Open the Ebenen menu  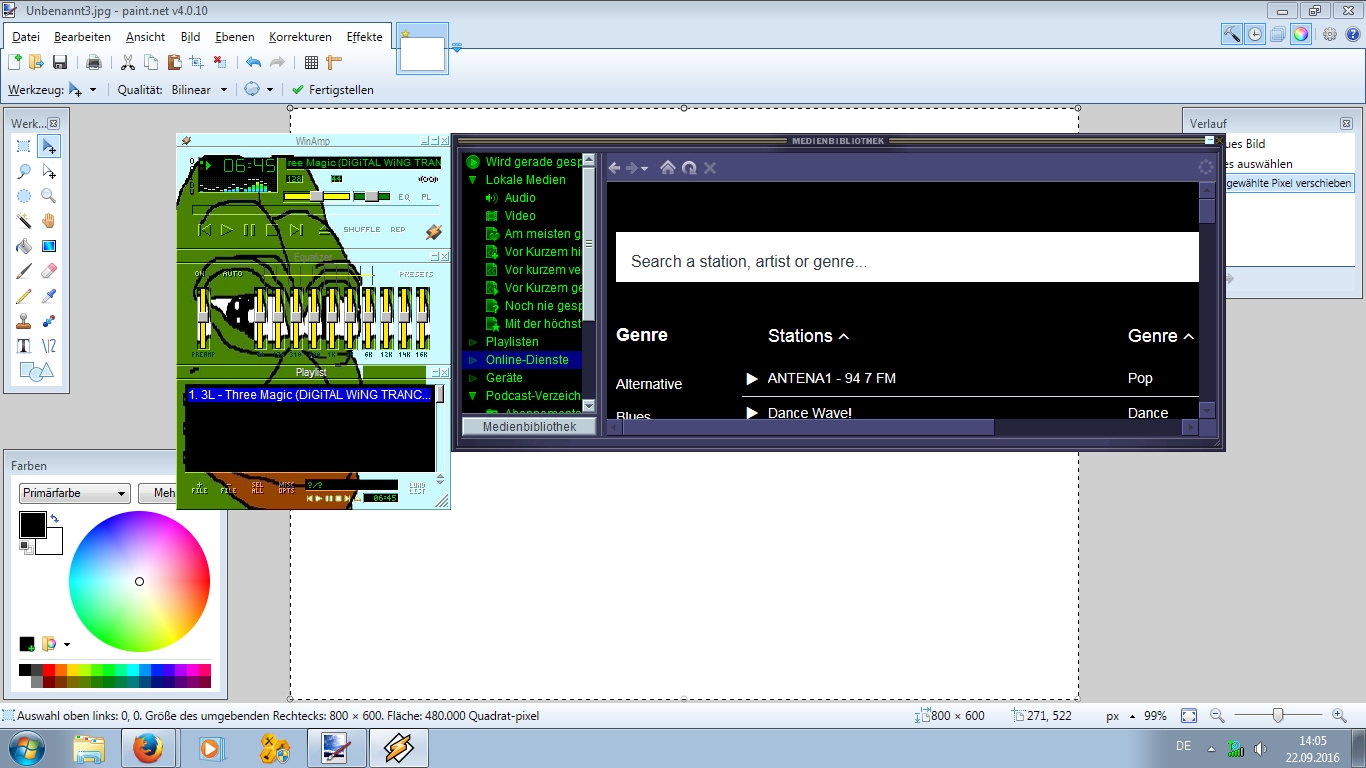(235, 37)
